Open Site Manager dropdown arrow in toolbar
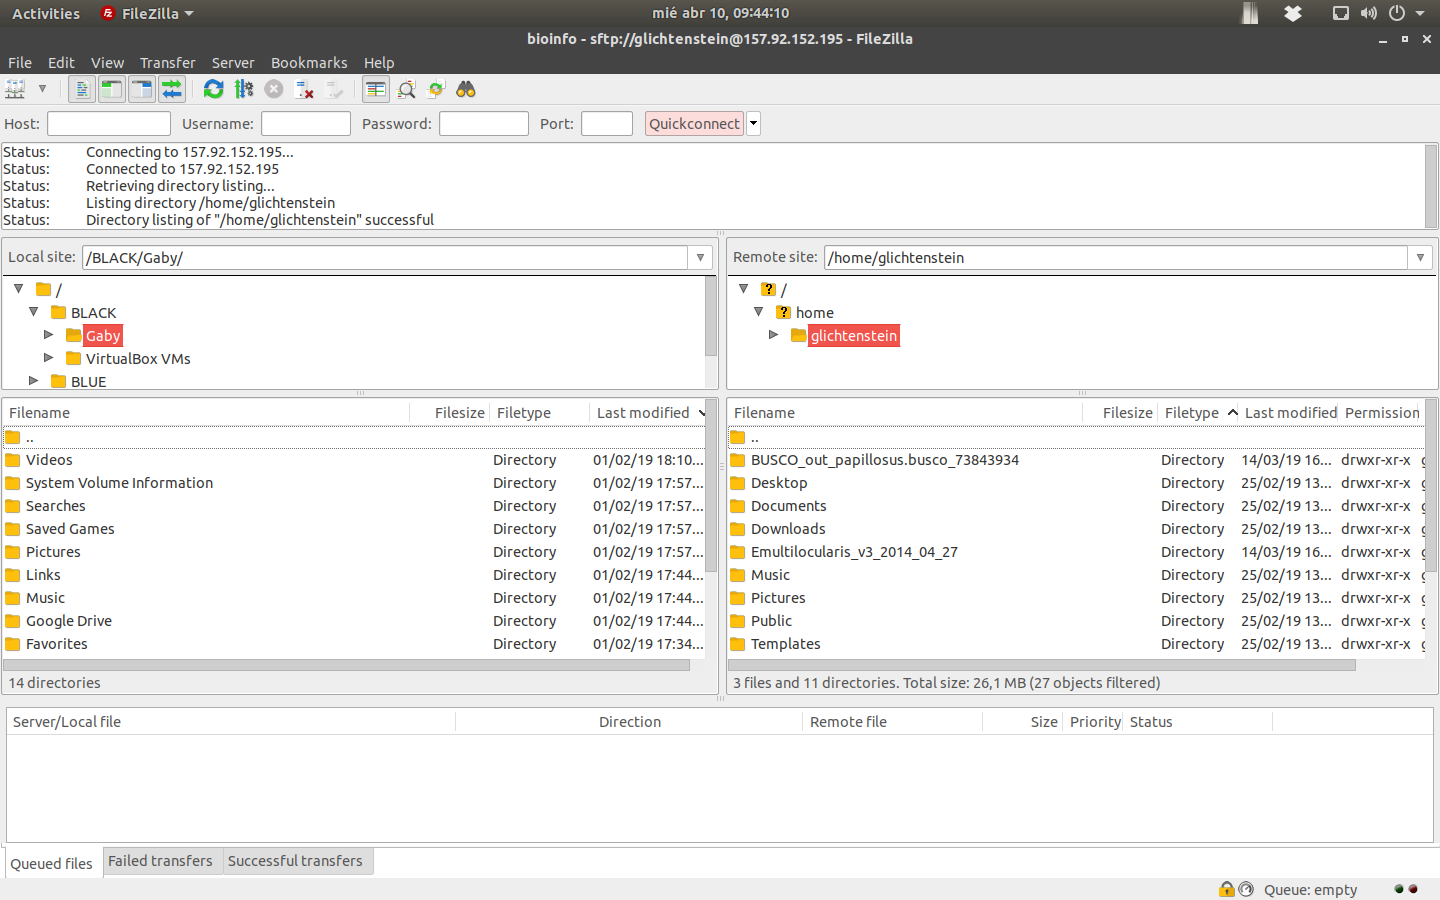Screen dimensions: 1440x900 [x=42, y=89]
